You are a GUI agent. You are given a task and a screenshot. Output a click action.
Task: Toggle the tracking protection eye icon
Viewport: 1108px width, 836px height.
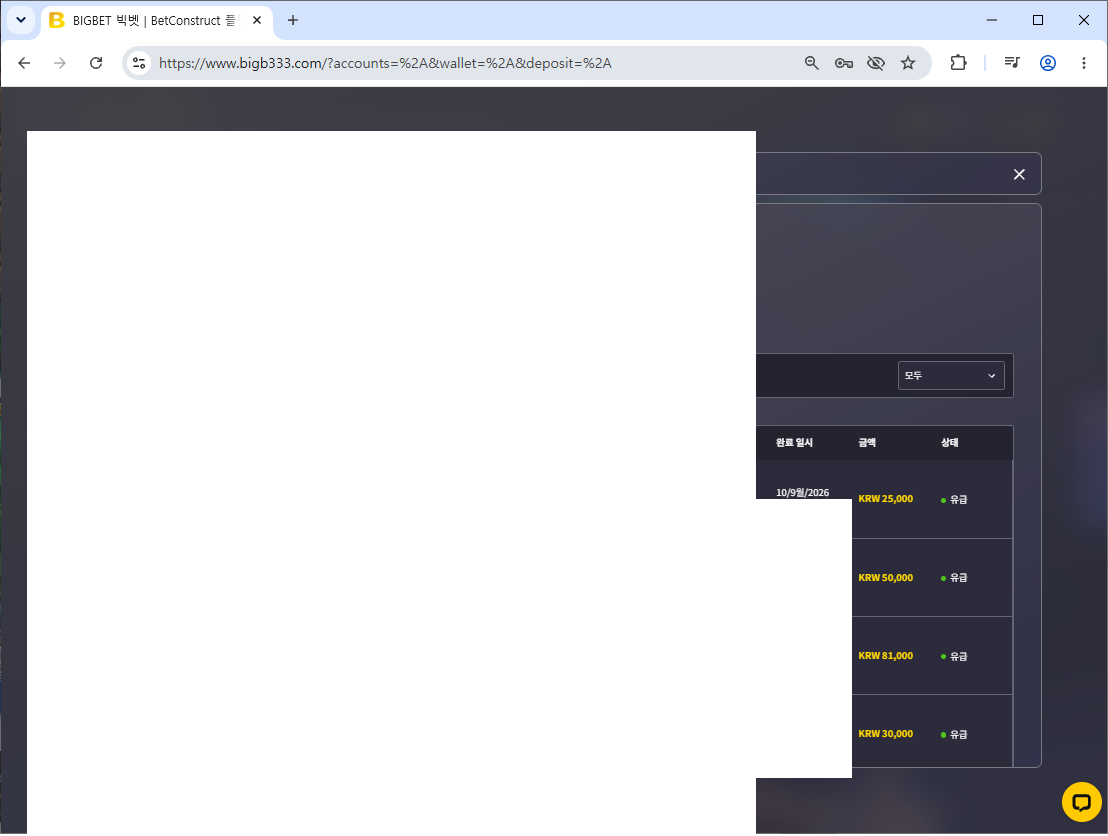coord(876,63)
